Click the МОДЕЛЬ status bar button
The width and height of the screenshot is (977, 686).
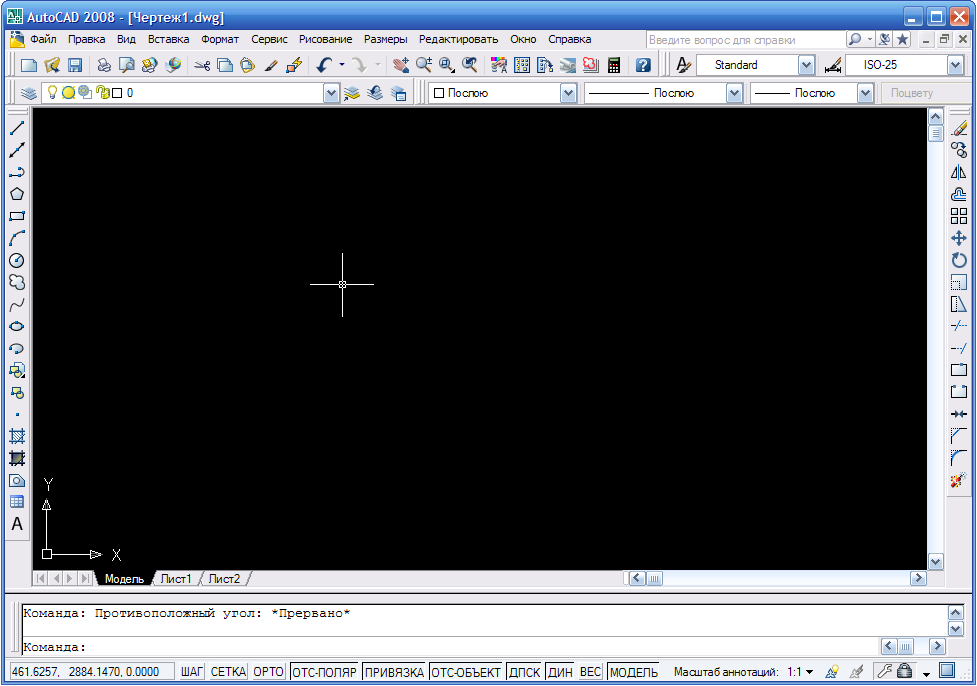[x=634, y=672]
